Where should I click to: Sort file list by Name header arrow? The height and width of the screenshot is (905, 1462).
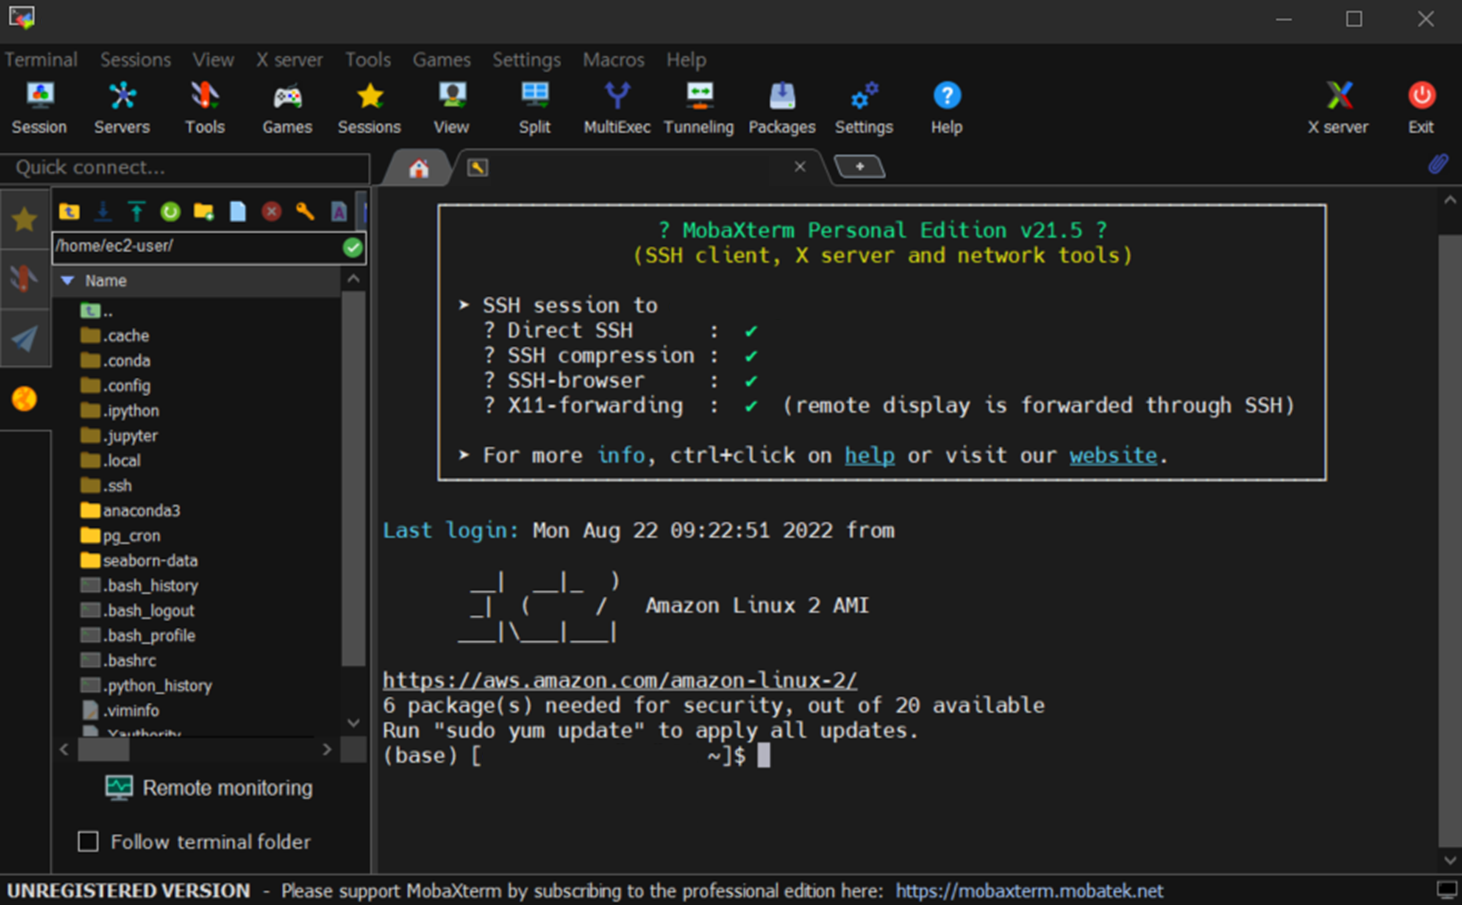pos(67,281)
